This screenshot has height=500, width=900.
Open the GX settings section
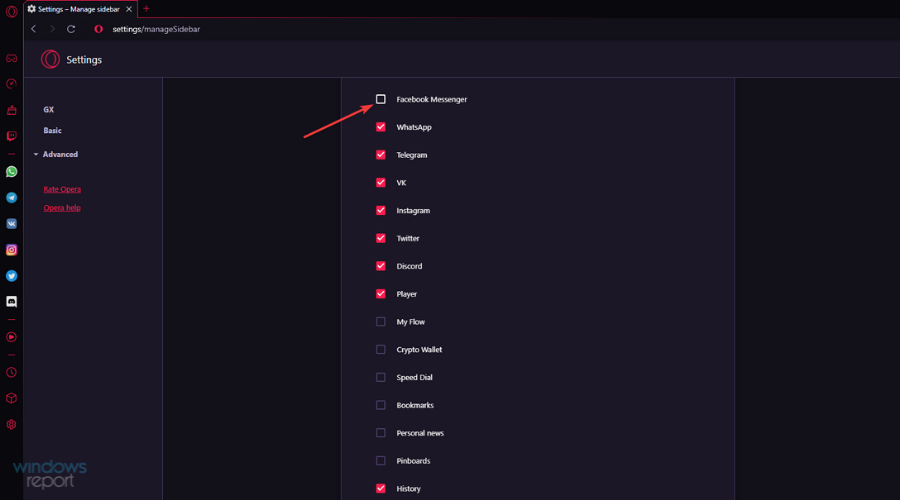click(49, 110)
